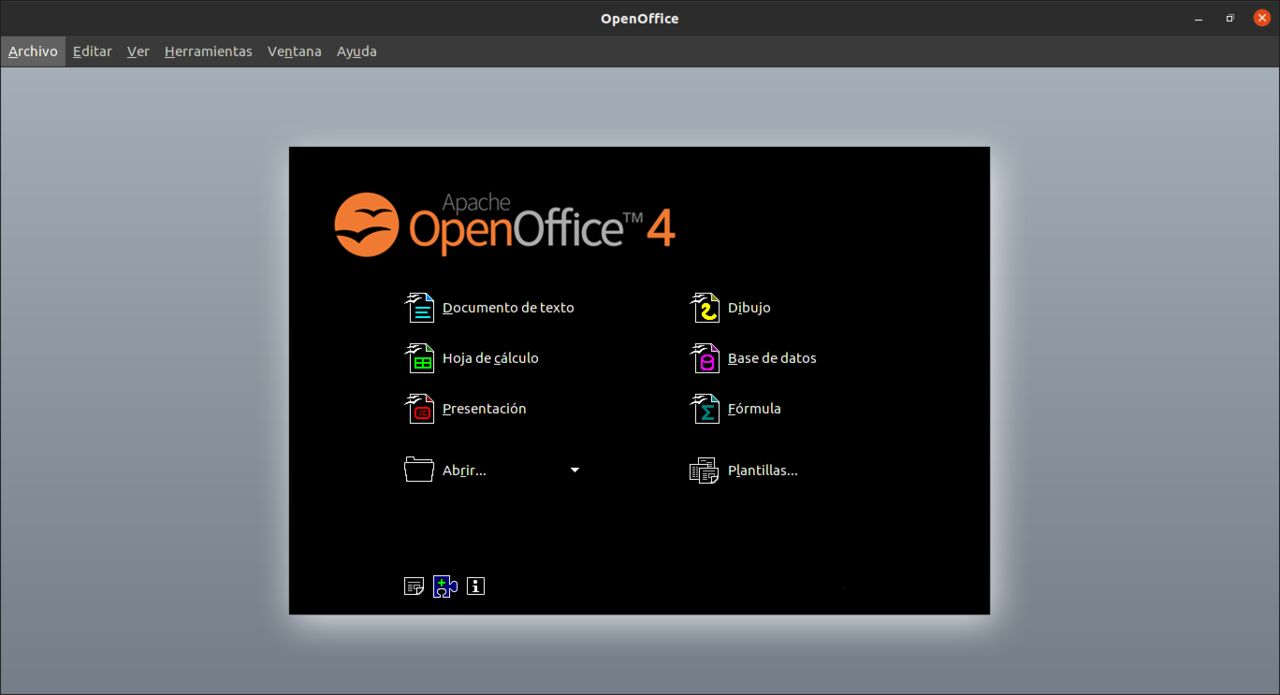Click the Writer text document icon
This screenshot has width=1280, height=695.
click(419, 308)
